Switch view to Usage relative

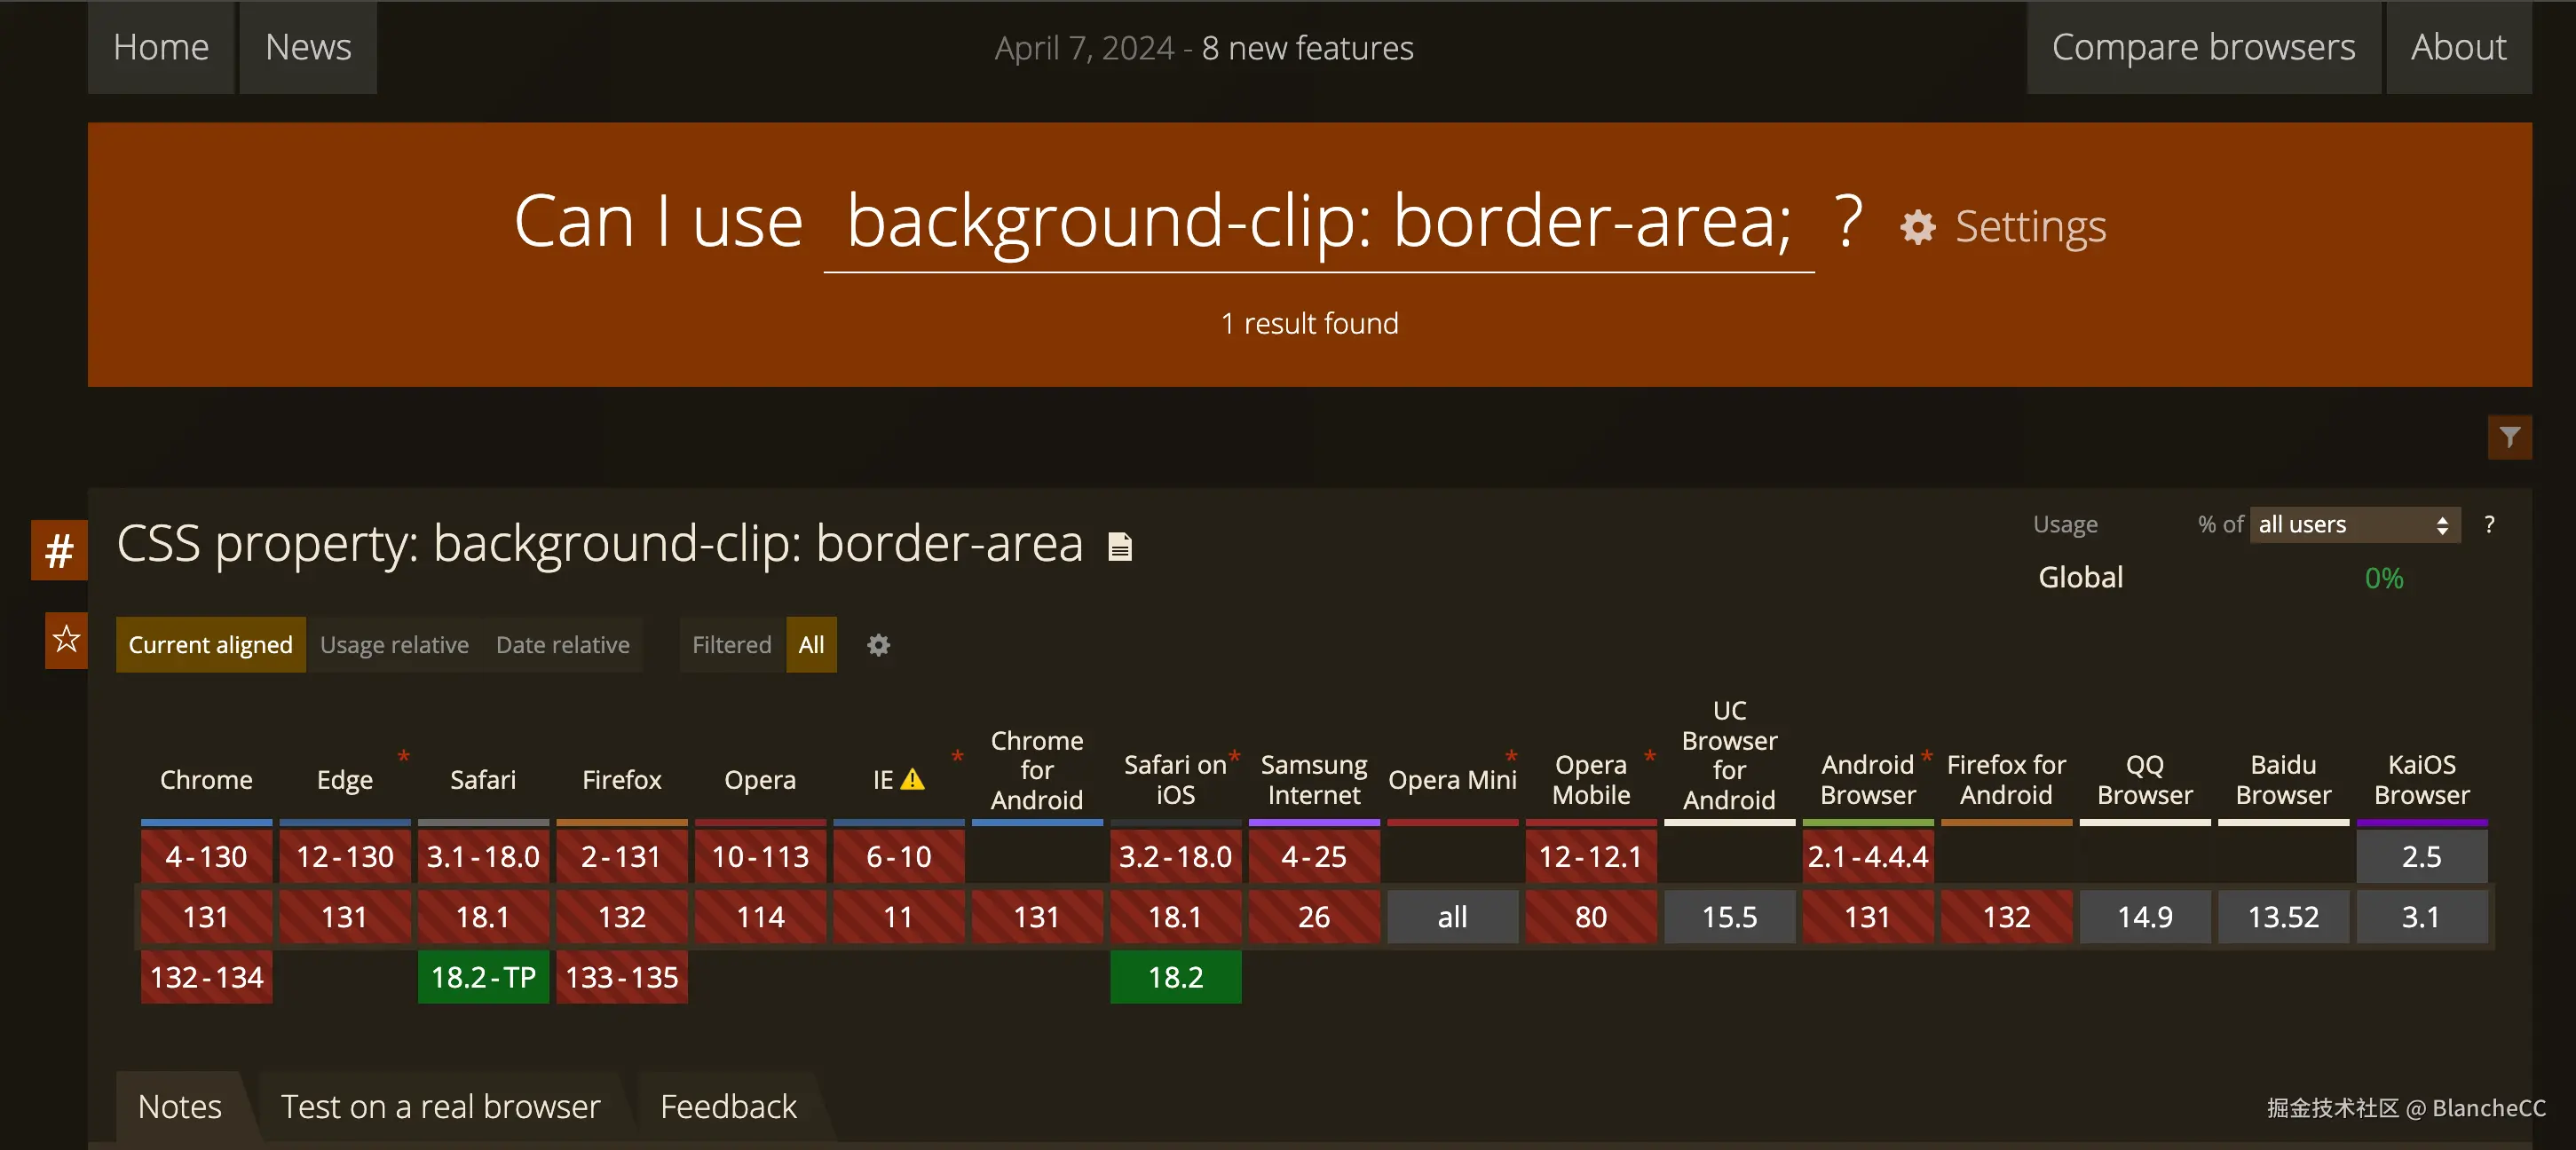pos(394,645)
